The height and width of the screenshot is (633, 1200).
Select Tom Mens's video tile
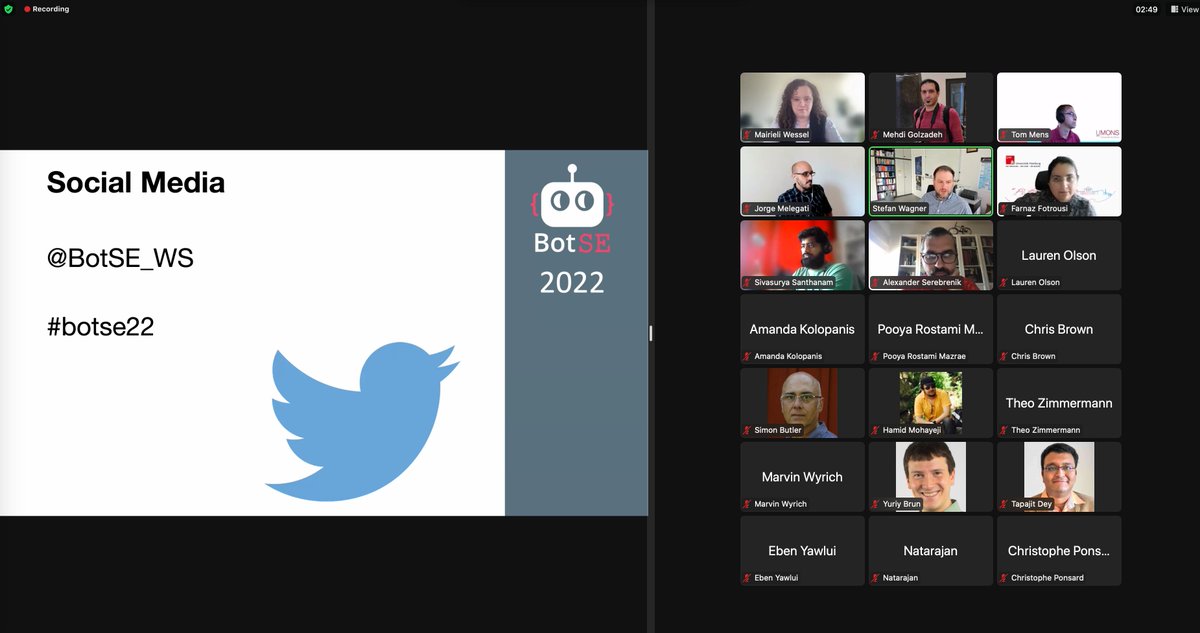tap(1059, 107)
